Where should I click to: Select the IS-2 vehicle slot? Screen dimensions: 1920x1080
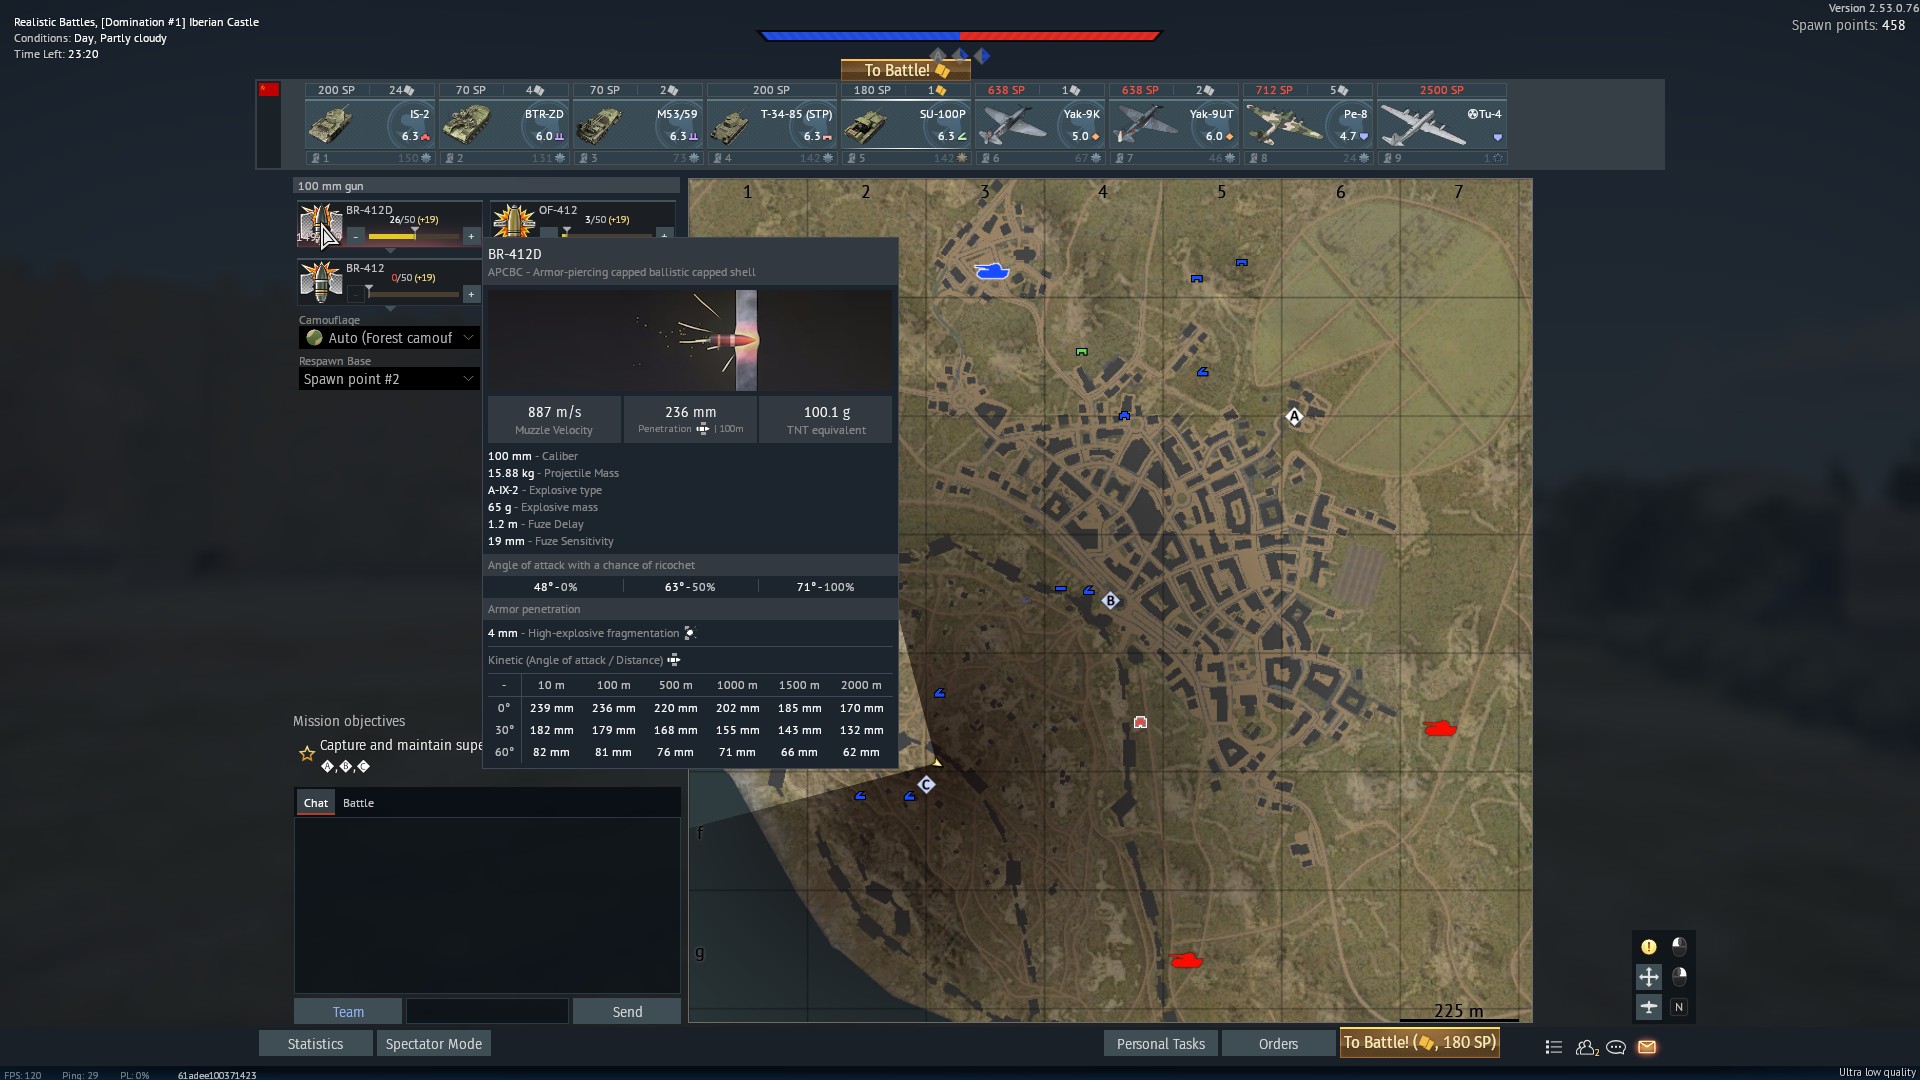click(x=370, y=124)
